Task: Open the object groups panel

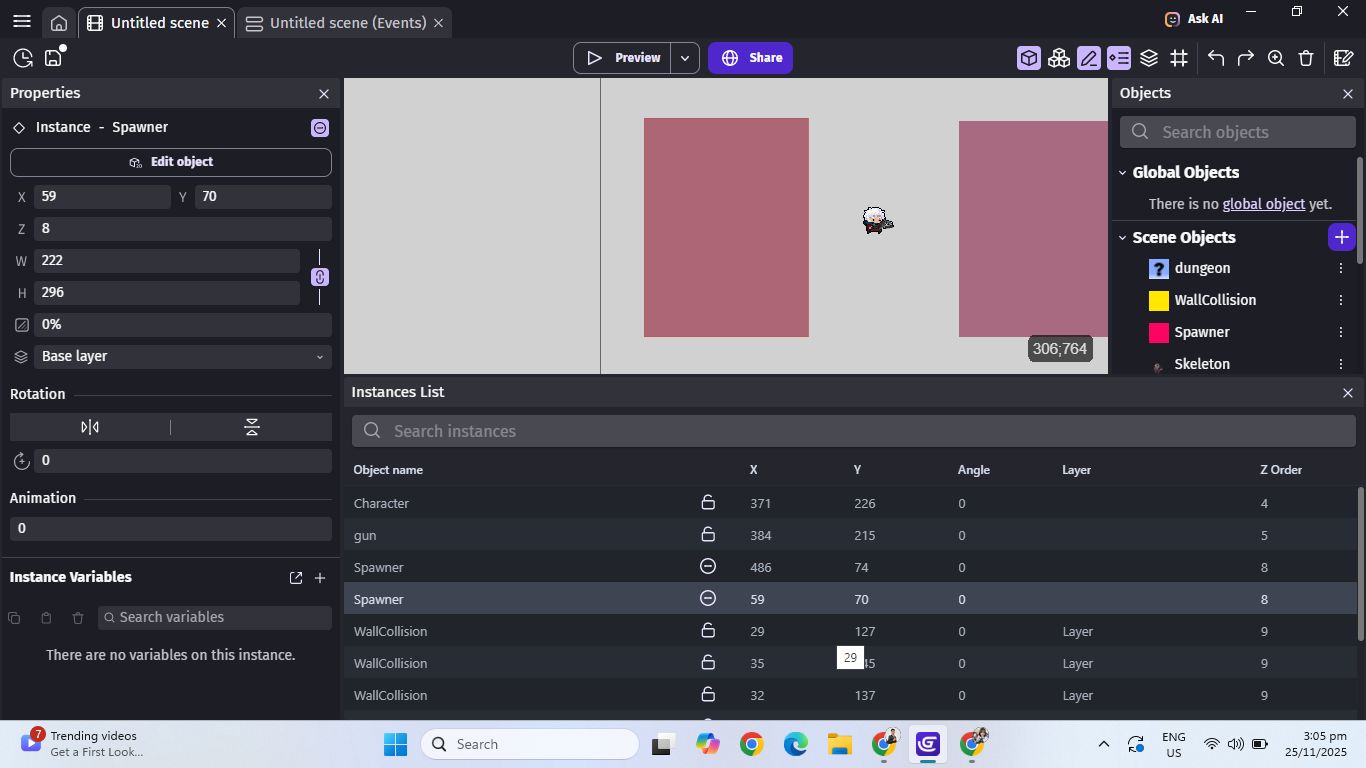Action: 1059,58
